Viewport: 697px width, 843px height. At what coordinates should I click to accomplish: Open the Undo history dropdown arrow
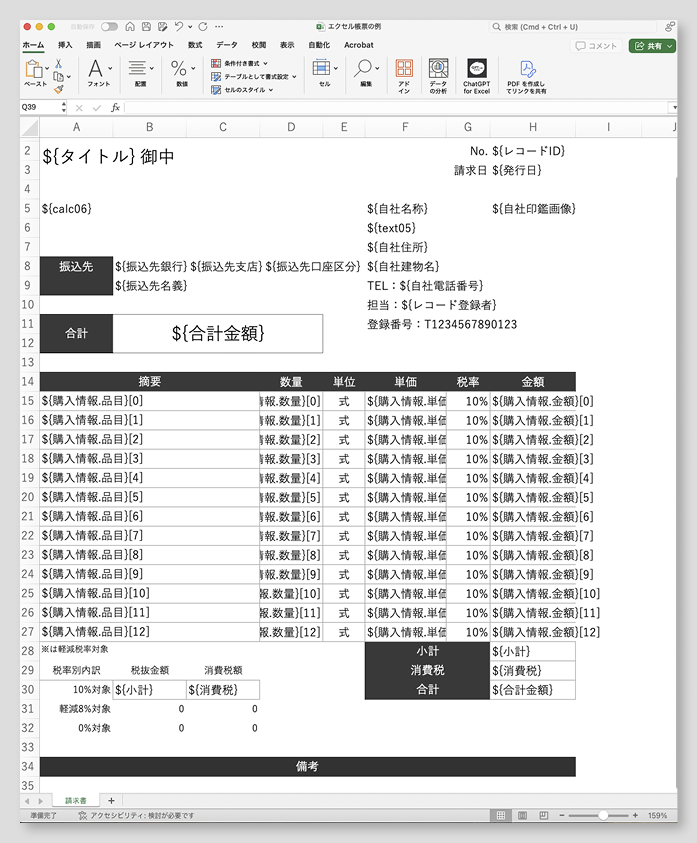click(x=190, y=27)
